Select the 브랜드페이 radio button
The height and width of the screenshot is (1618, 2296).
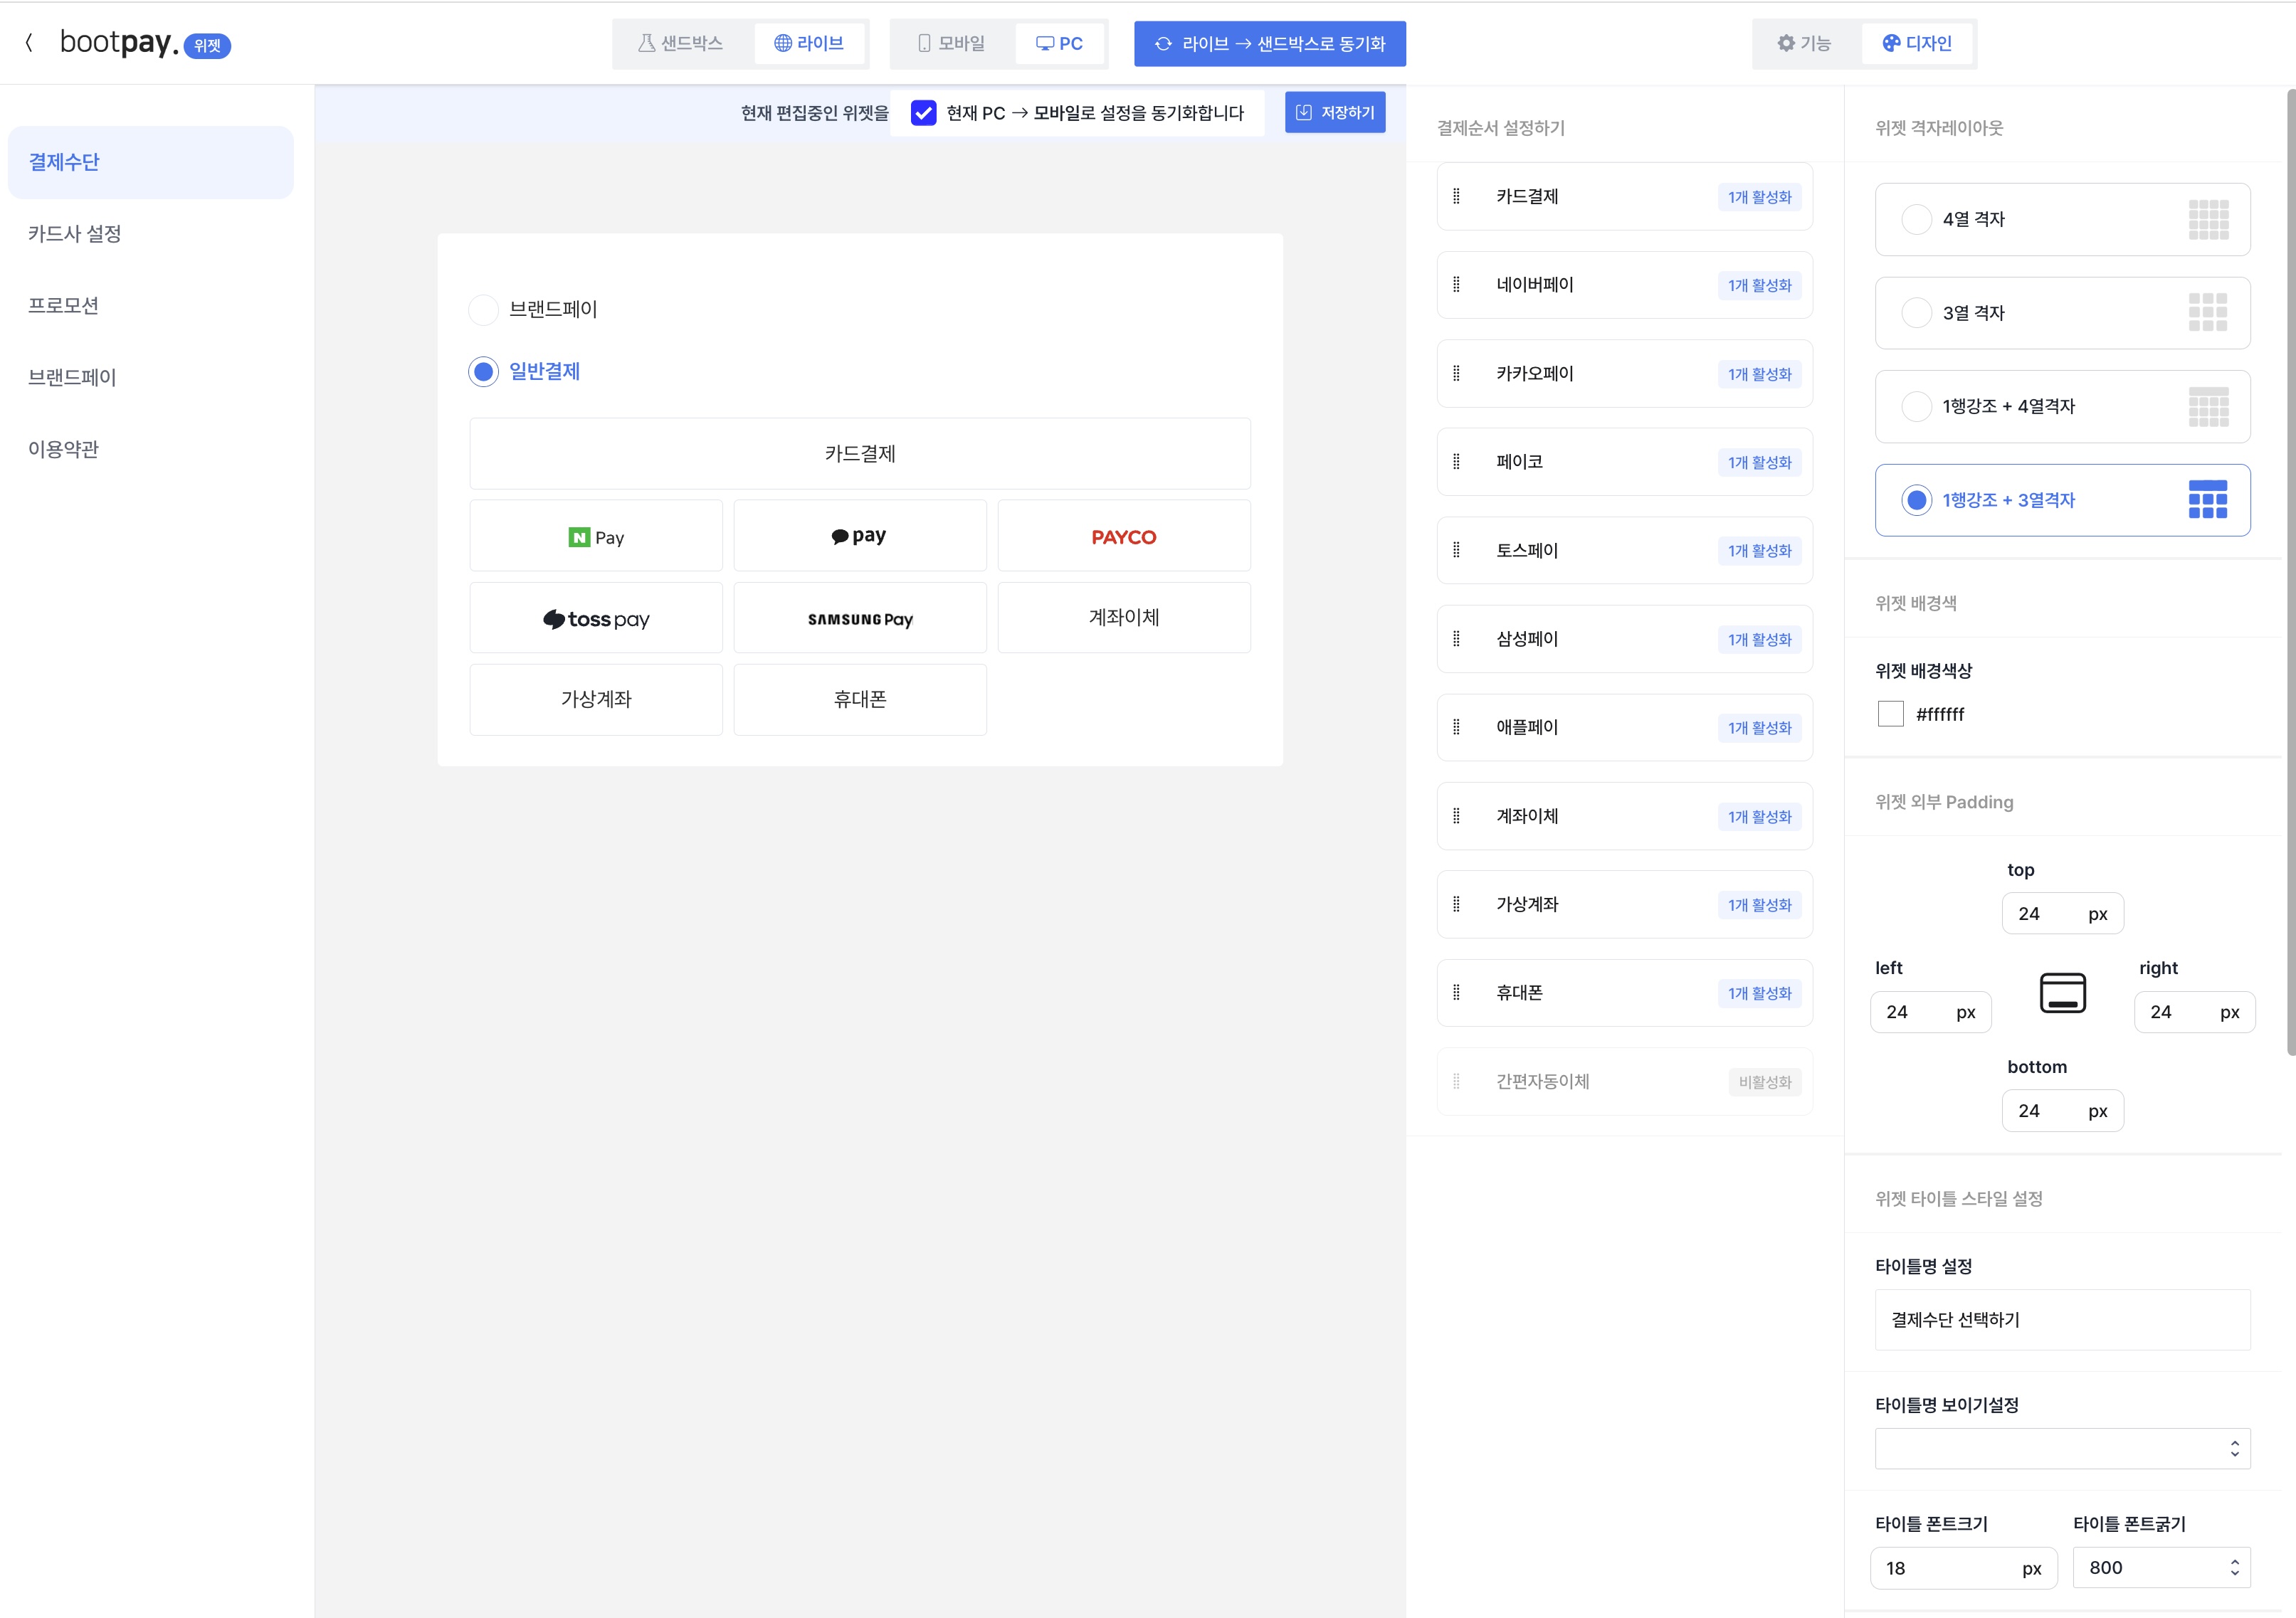click(484, 310)
